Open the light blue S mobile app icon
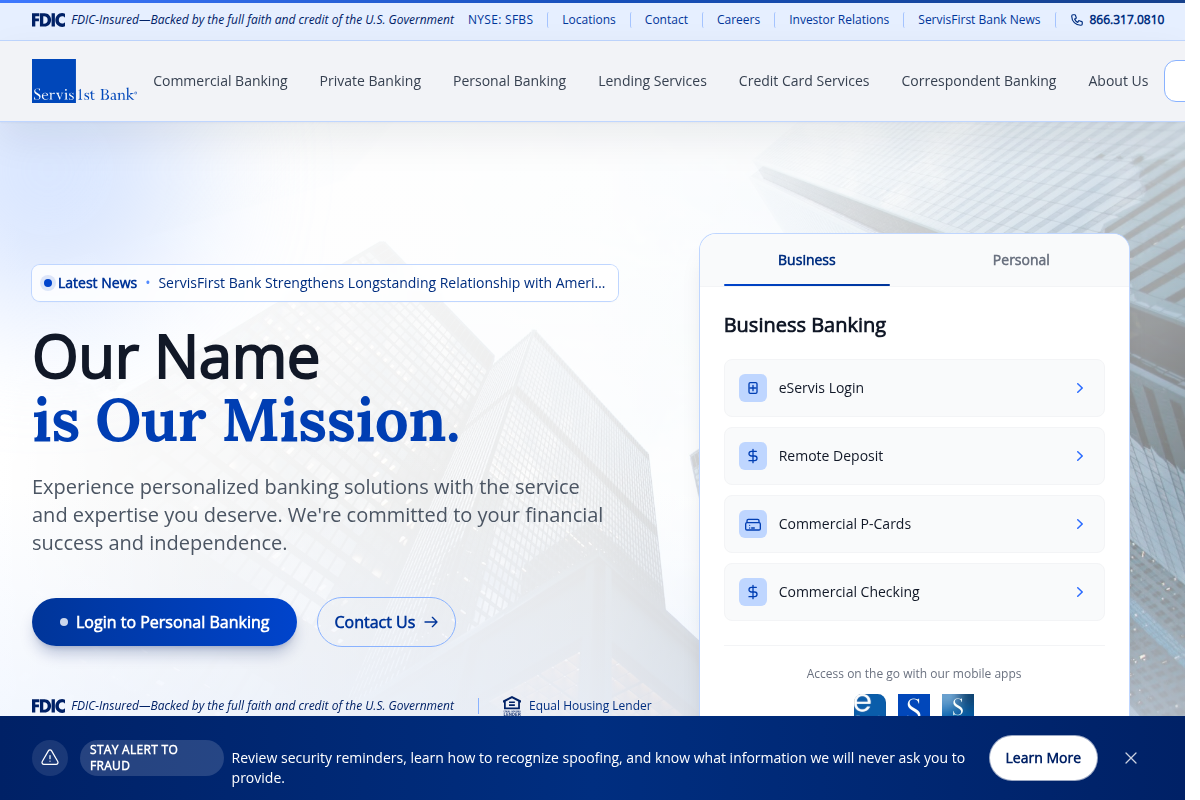The height and width of the screenshot is (800, 1200). click(958, 705)
